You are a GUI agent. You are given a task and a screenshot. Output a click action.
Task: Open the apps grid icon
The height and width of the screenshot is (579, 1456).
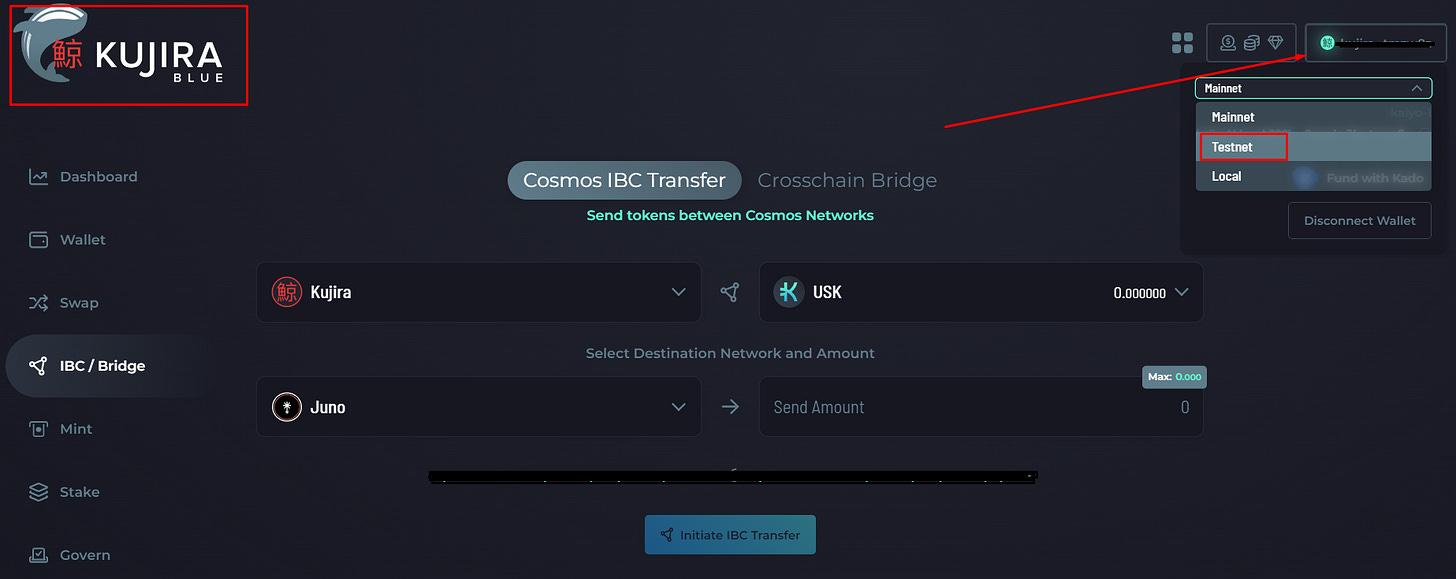point(1183,43)
